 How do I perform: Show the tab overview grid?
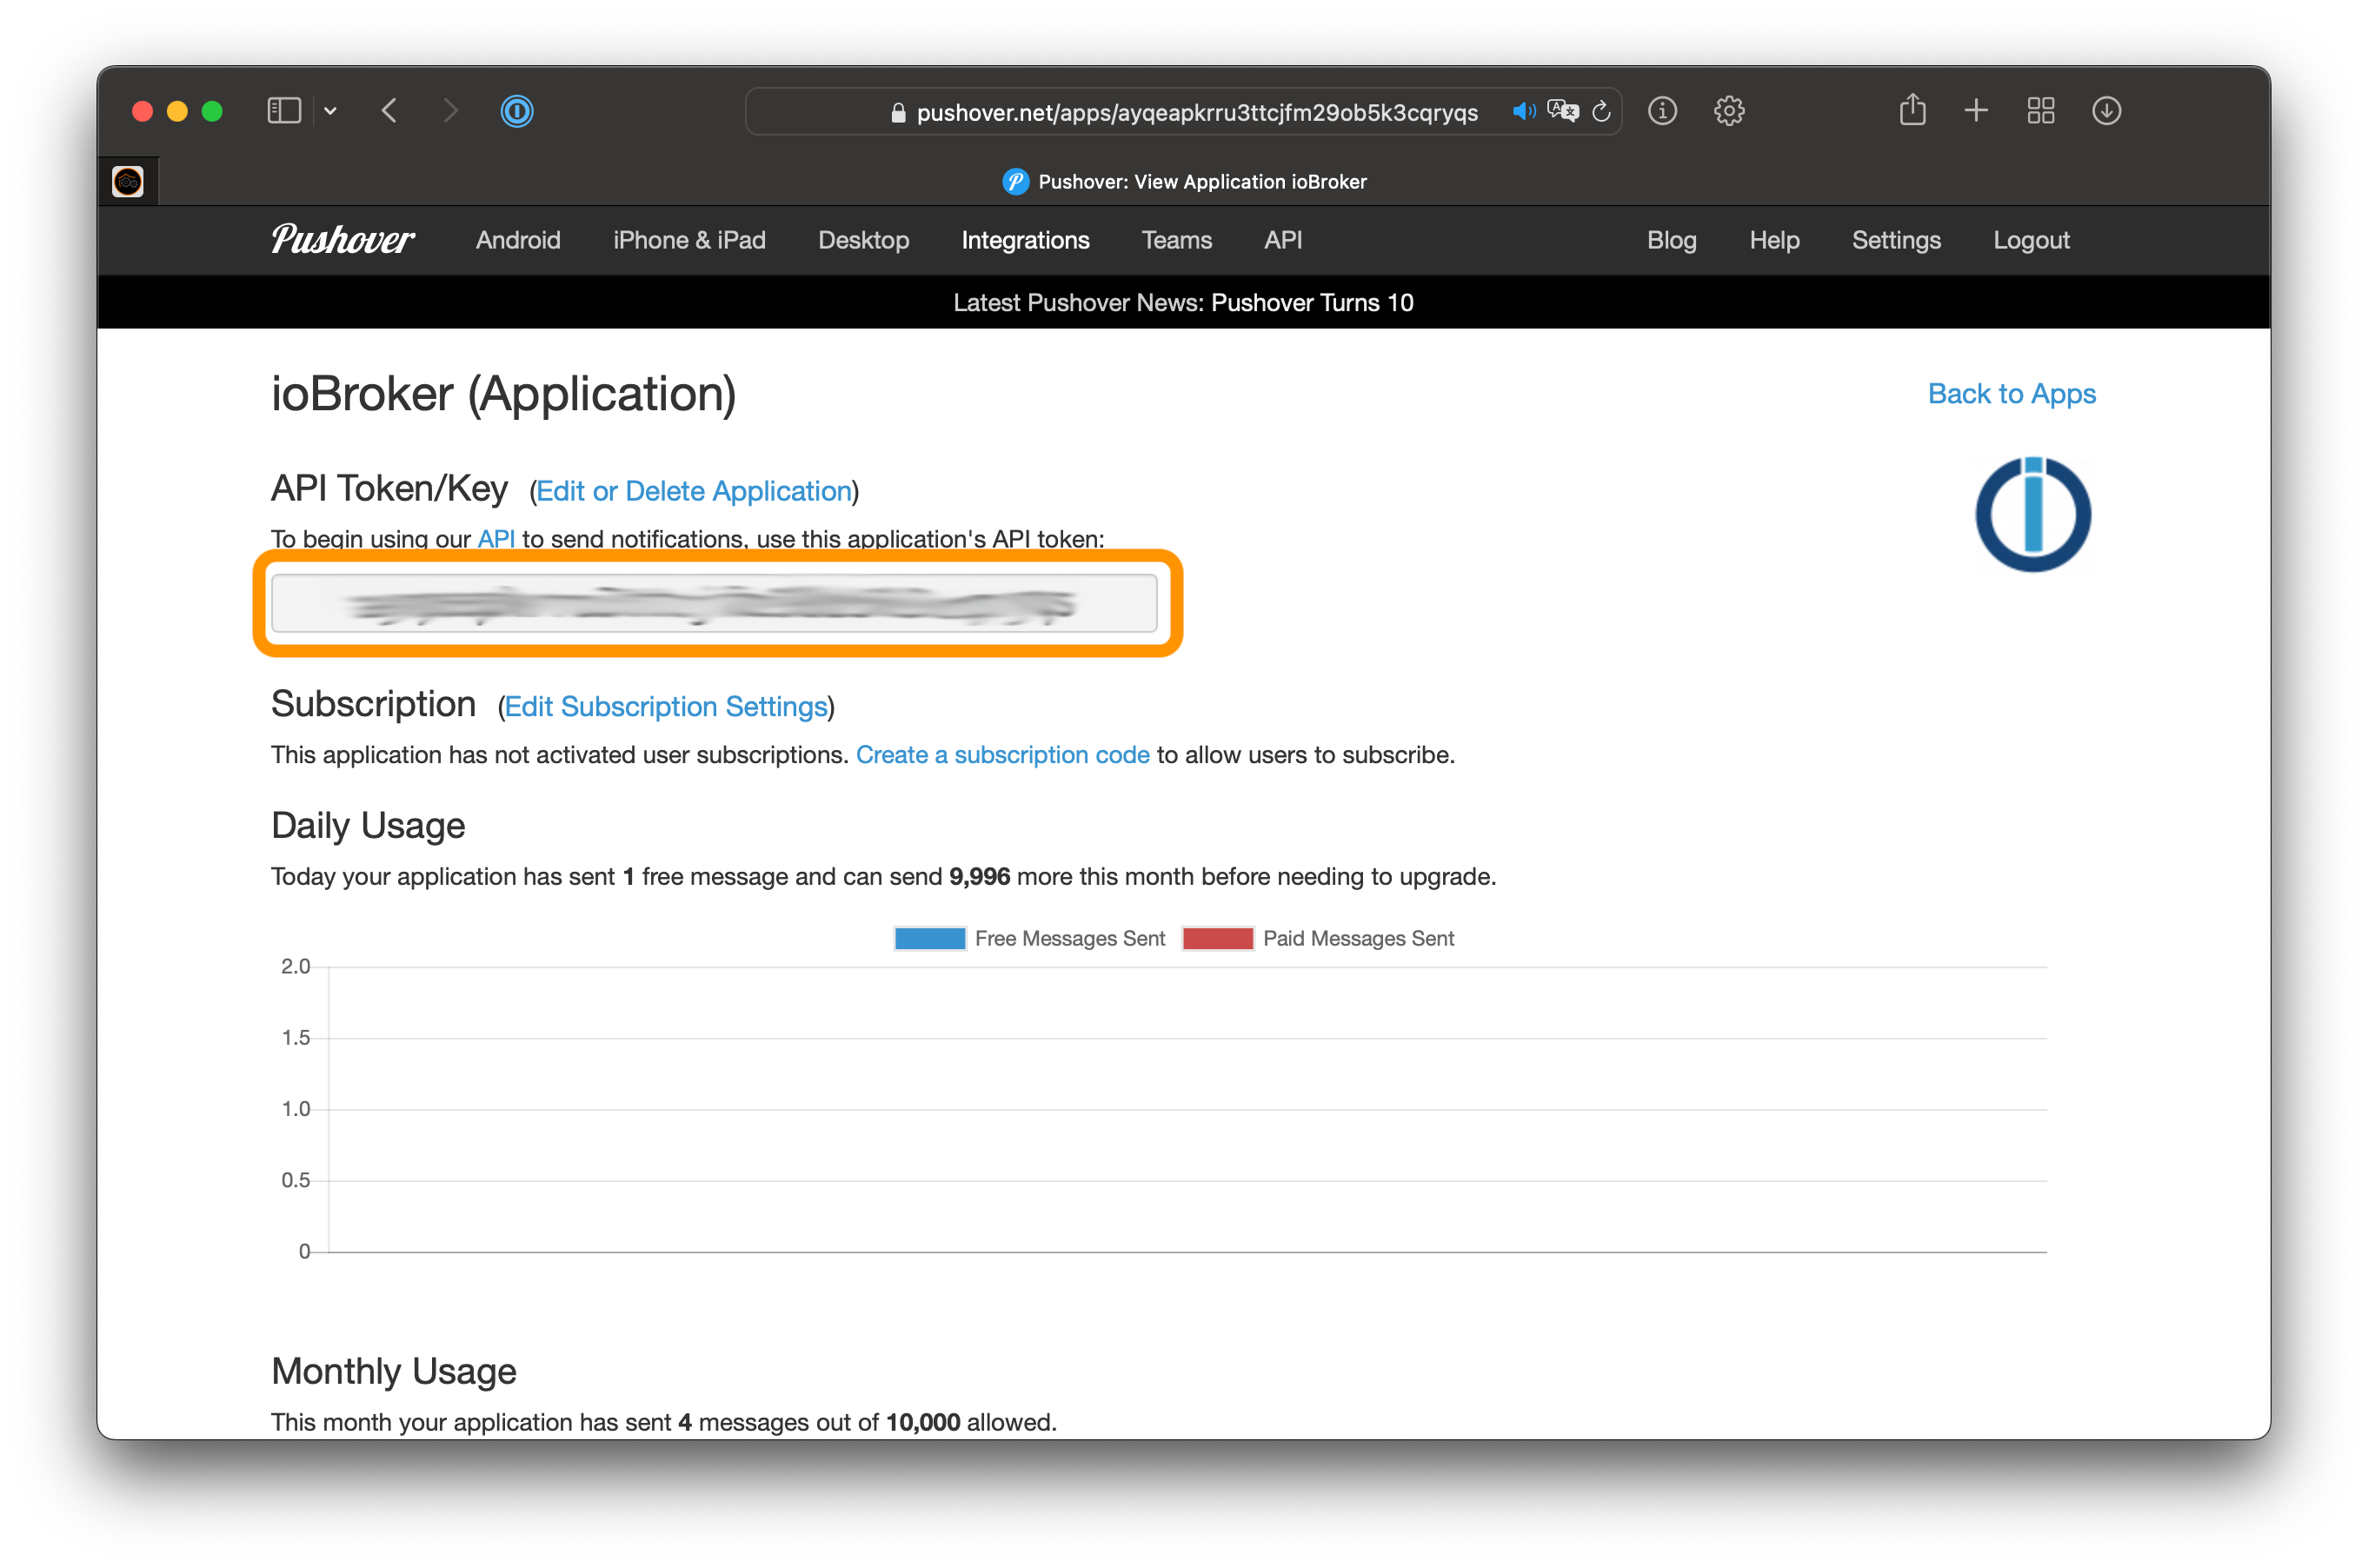point(2041,111)
